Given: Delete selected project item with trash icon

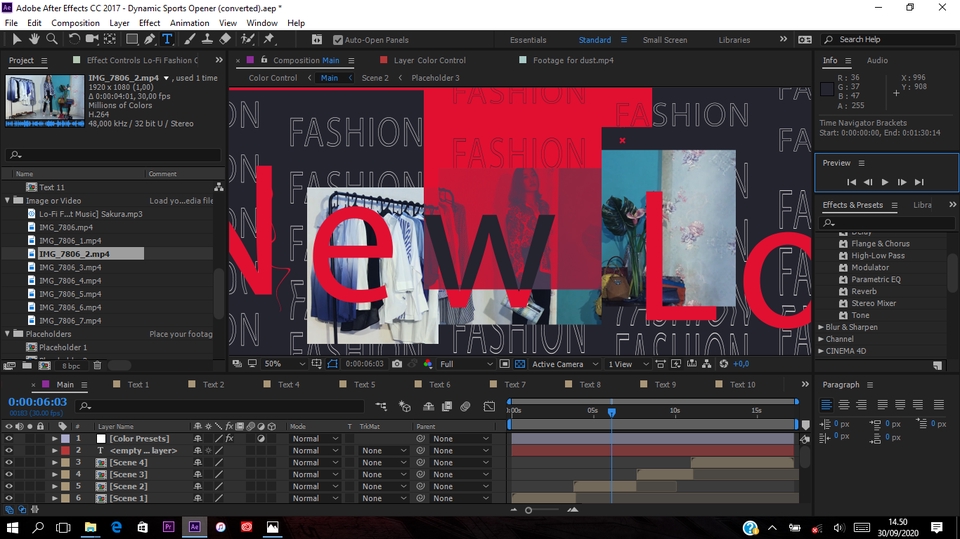Looking at the screenshot, I should (x=97, y=366).
